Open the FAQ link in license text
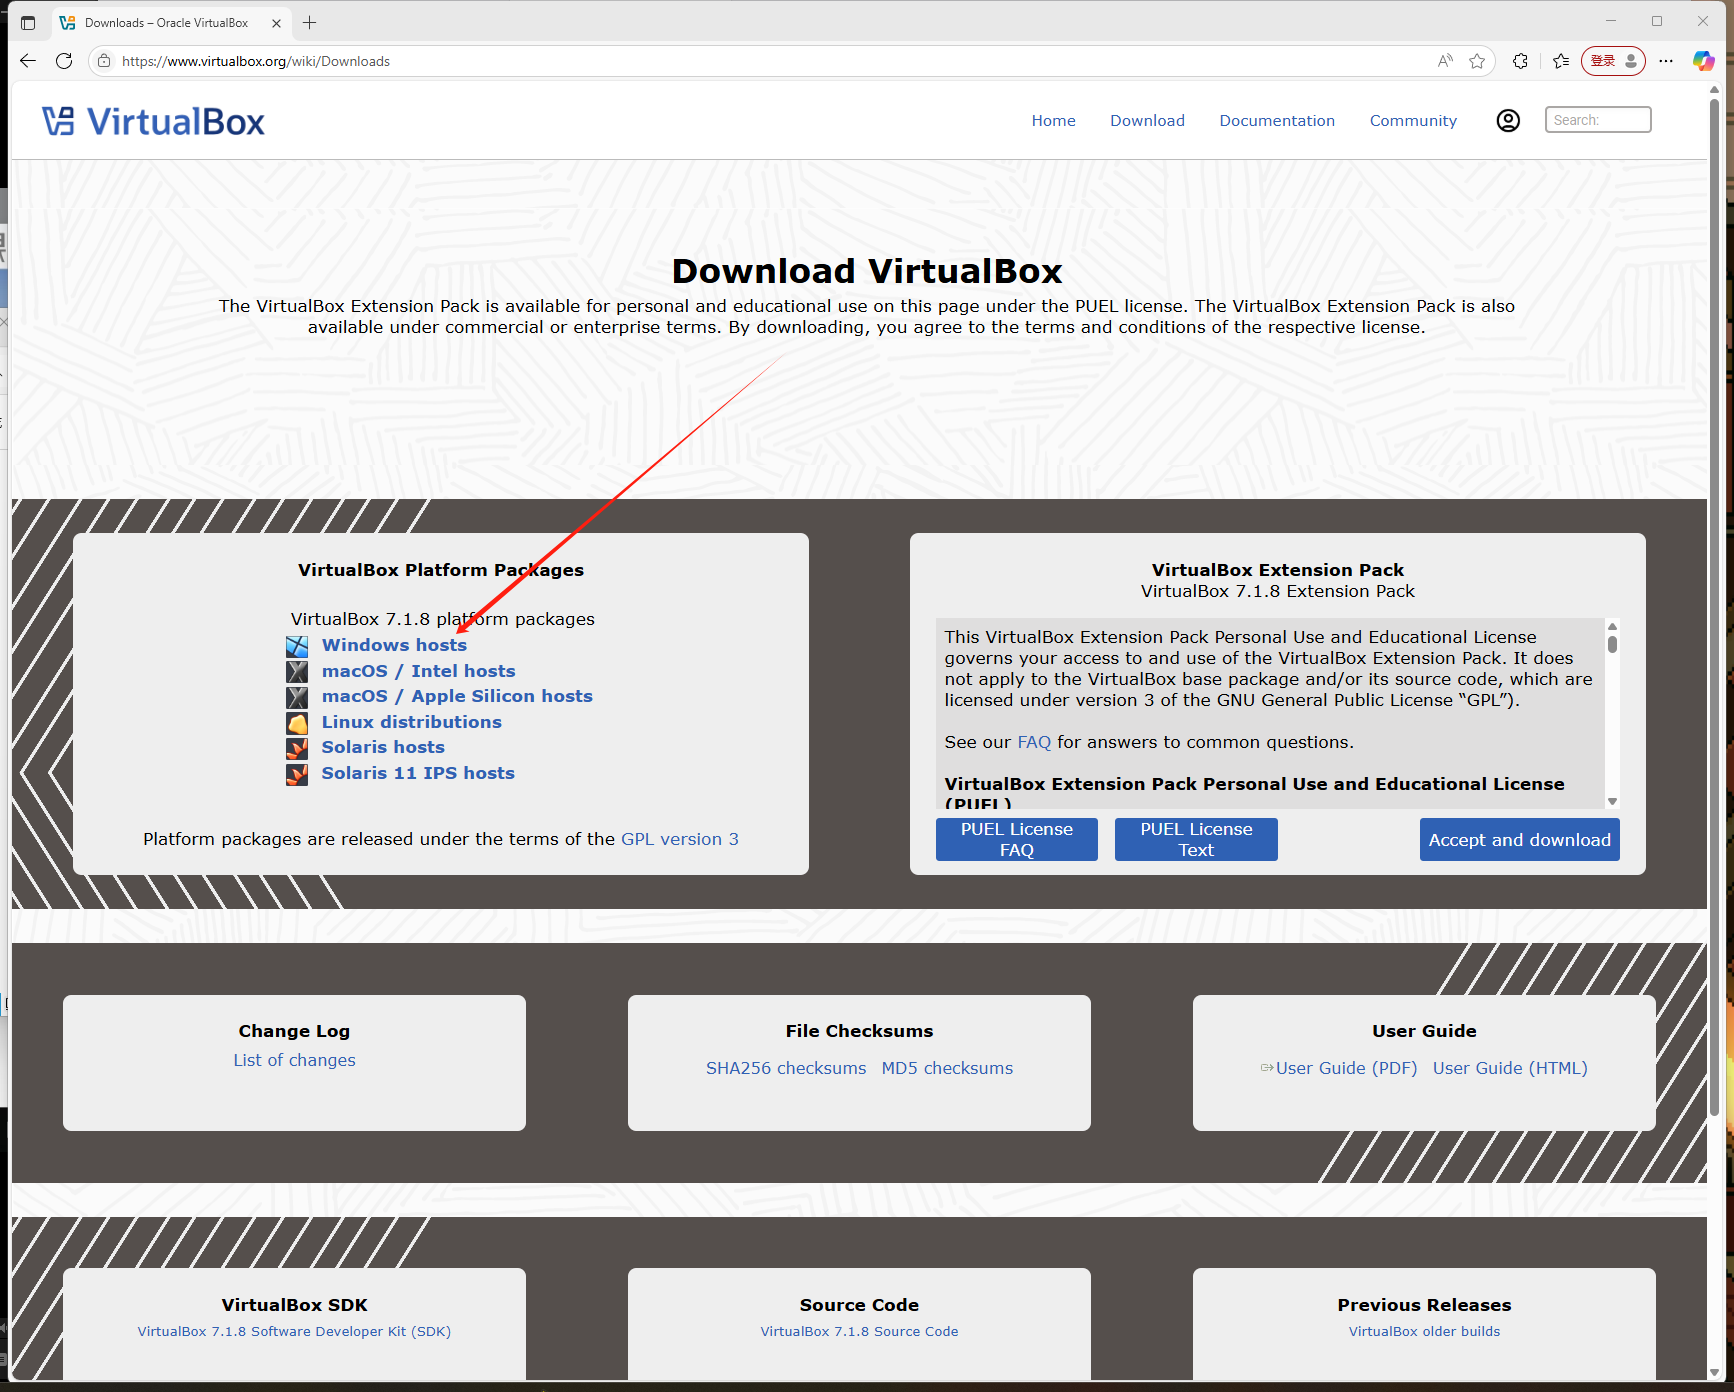This screenshot has height=1392, width=1734. [x=1034, y=743]
